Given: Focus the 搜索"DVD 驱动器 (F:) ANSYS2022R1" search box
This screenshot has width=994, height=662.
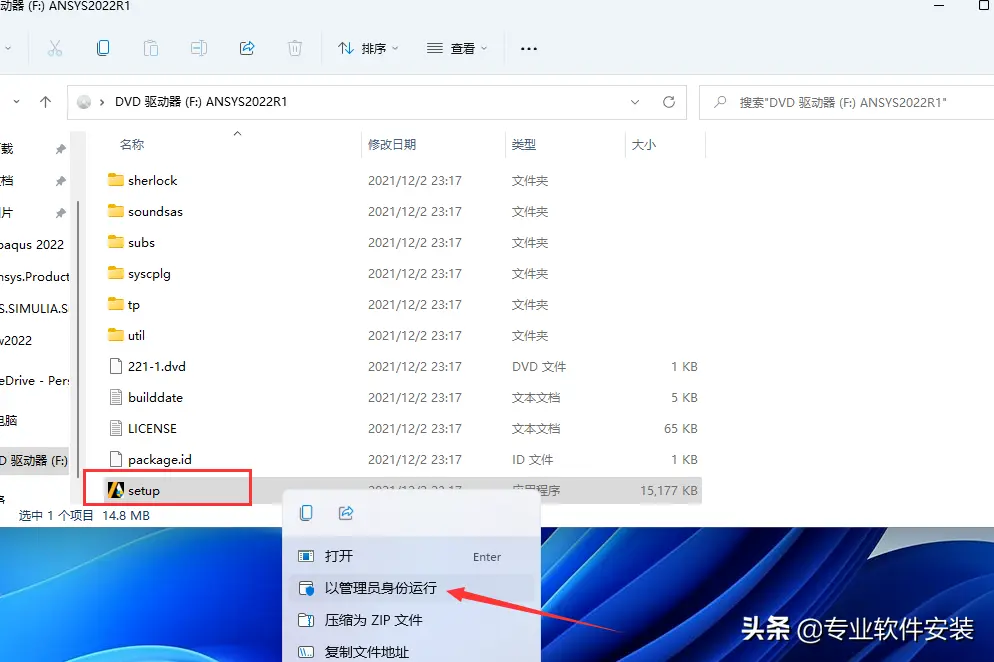Looking at the screenshot, I should click(847, 102).
